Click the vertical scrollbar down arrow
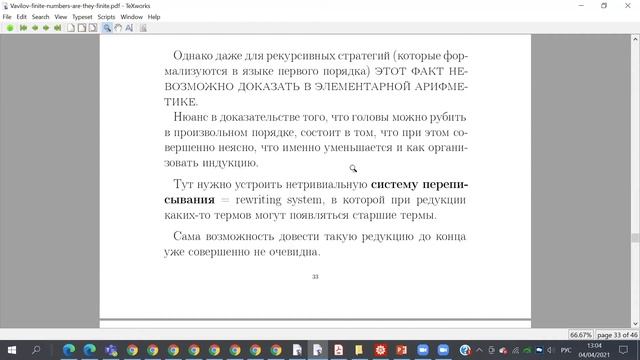This screenshot has height=360, width=640. point(635,324)
